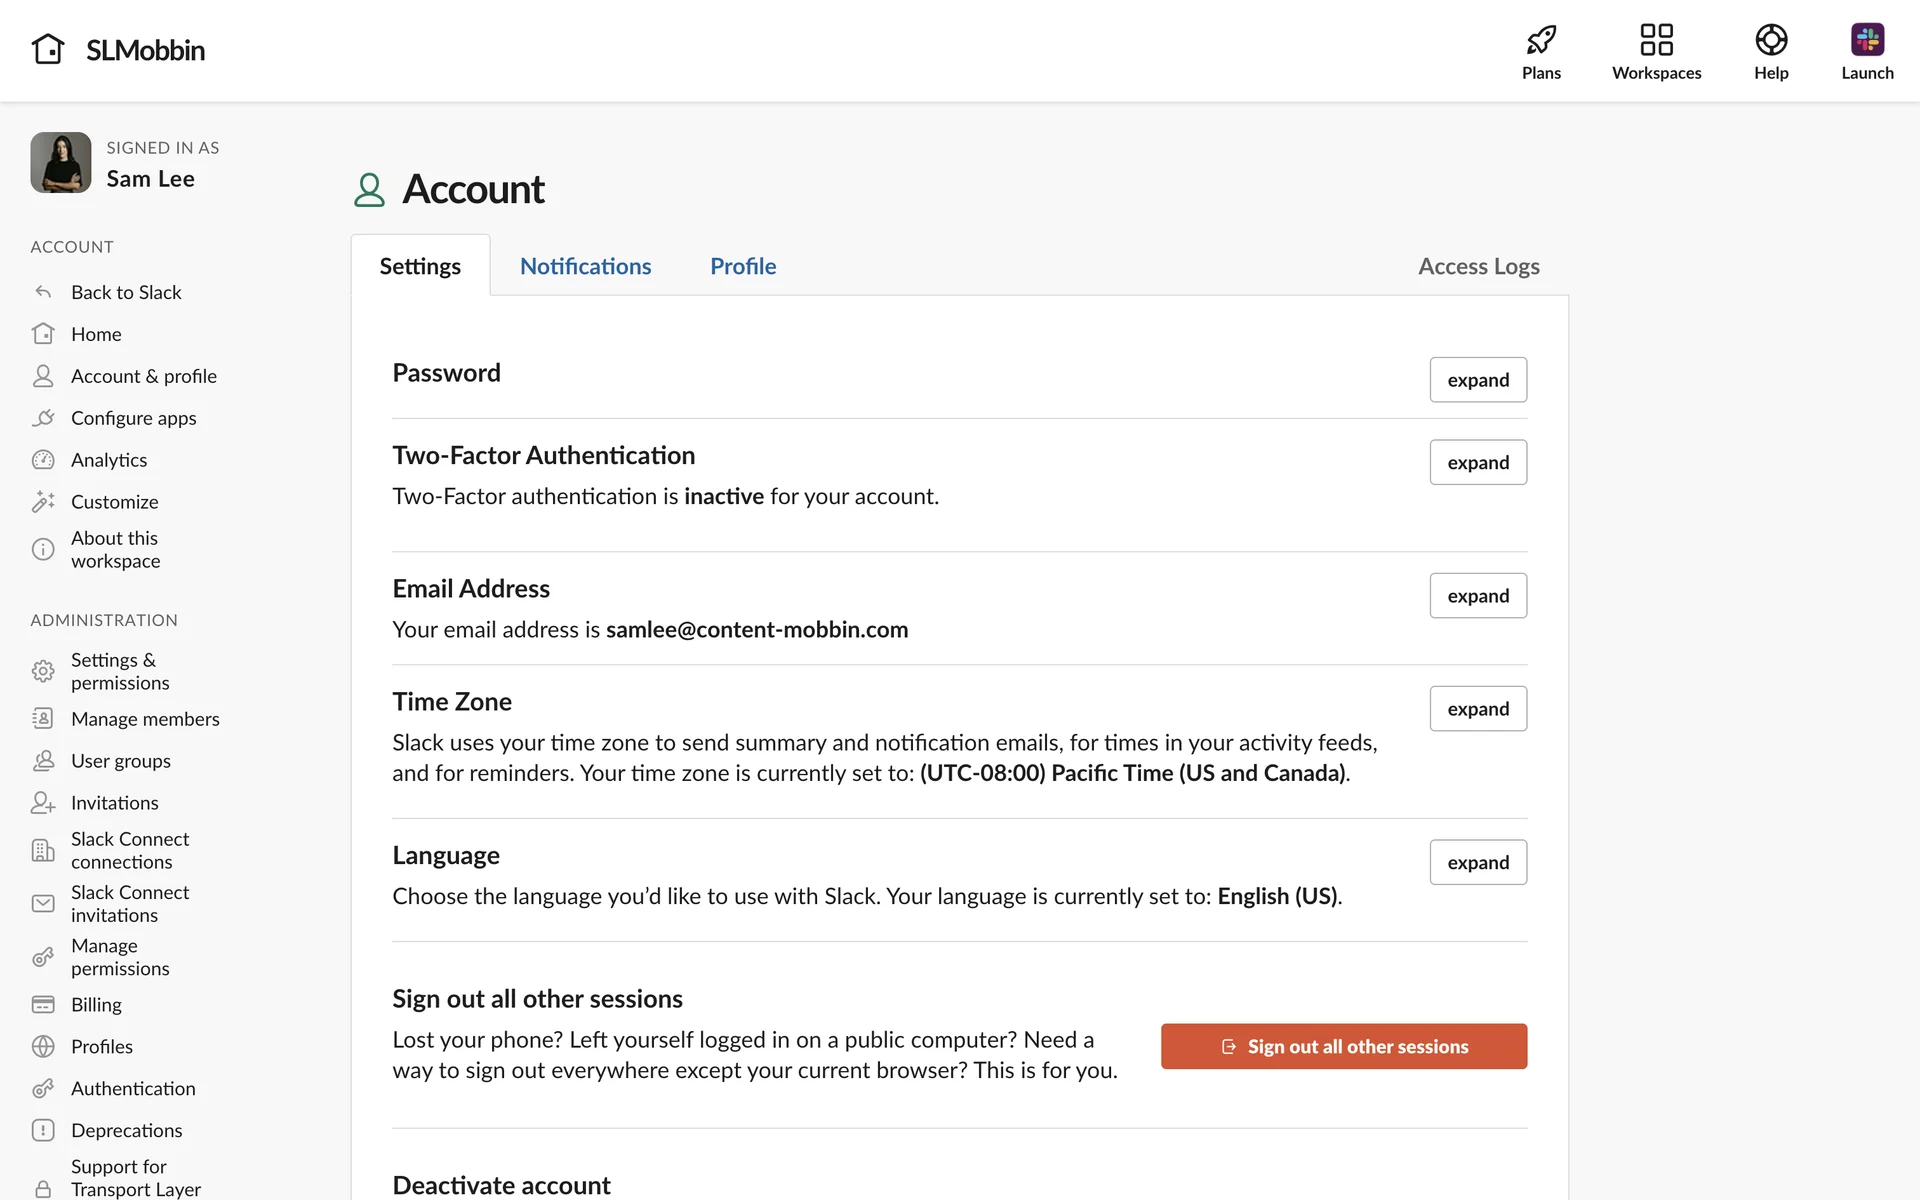
Task: Click the SLMobbin home icon
Action: pyautogui.click(x=48, y=49)
